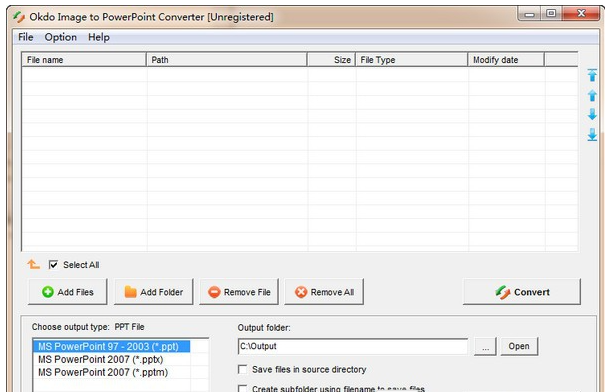Start conversion with the Convert button

pyautogui.click(x=522, y=292)
